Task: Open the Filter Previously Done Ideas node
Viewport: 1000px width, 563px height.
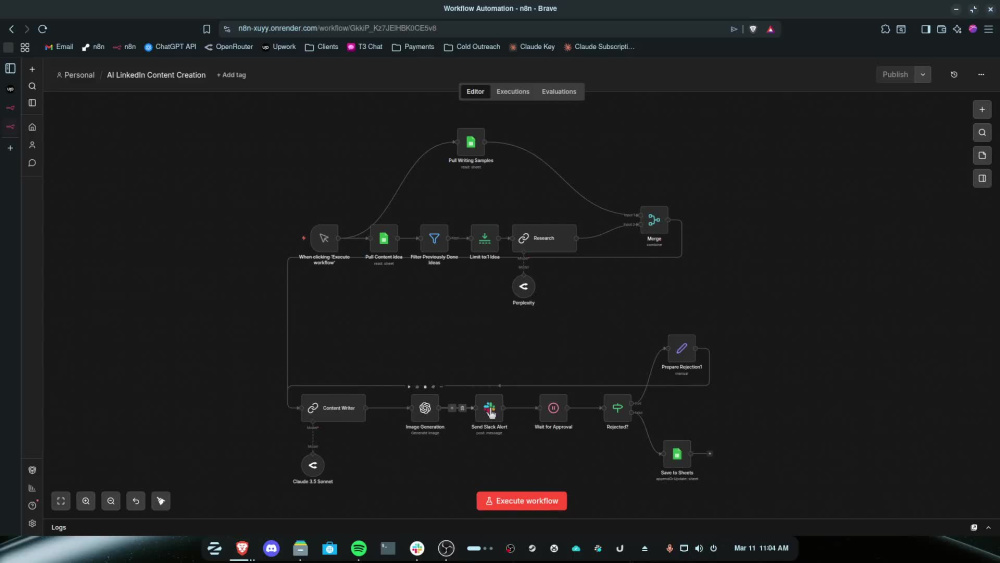Action: pos(434,238)
